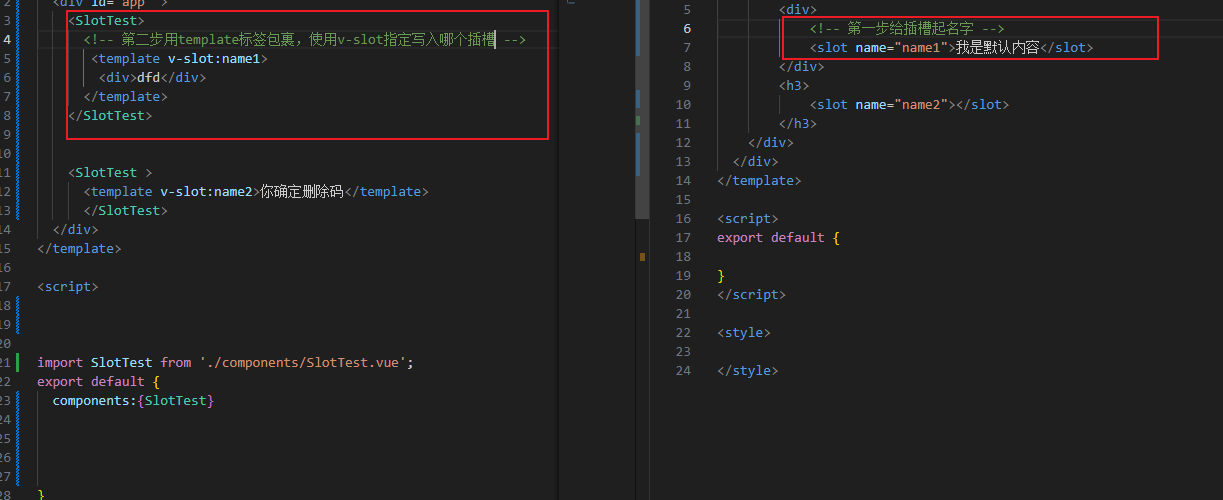Click the import SlotTest from line
The height and width of the screenshot is (500, 1223).
[x=225, y=362]
